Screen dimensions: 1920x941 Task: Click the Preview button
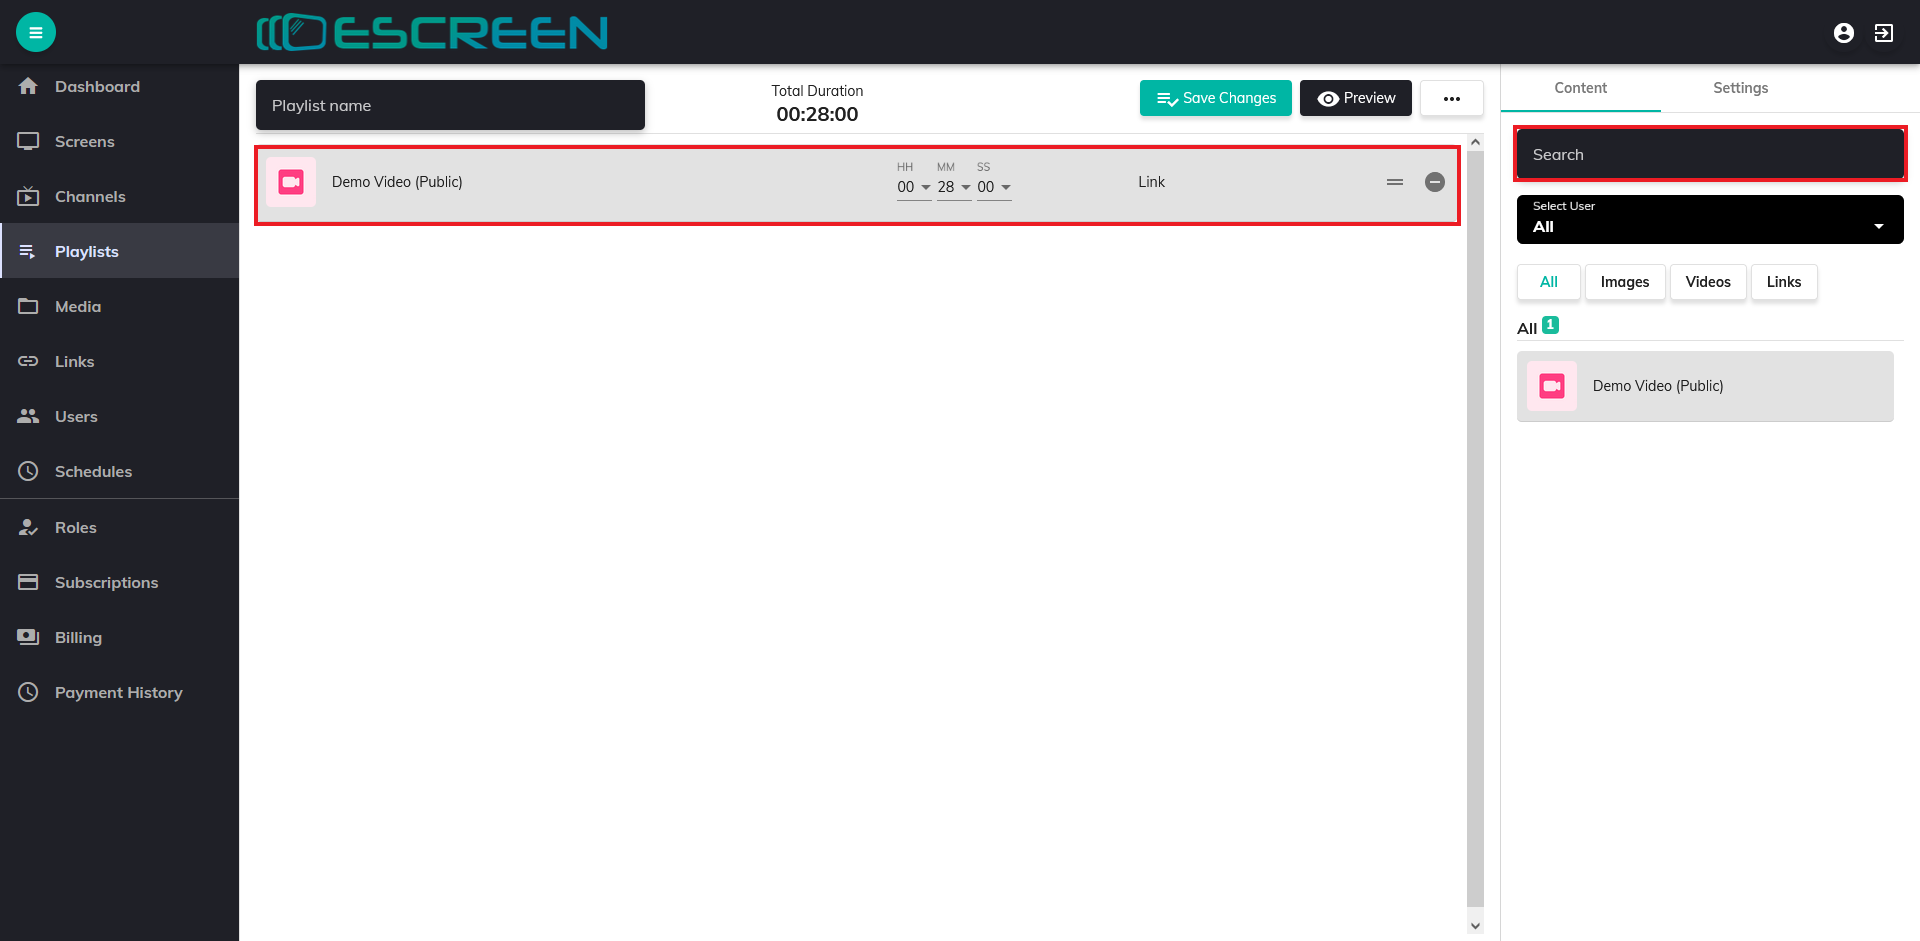(1355, 98)
